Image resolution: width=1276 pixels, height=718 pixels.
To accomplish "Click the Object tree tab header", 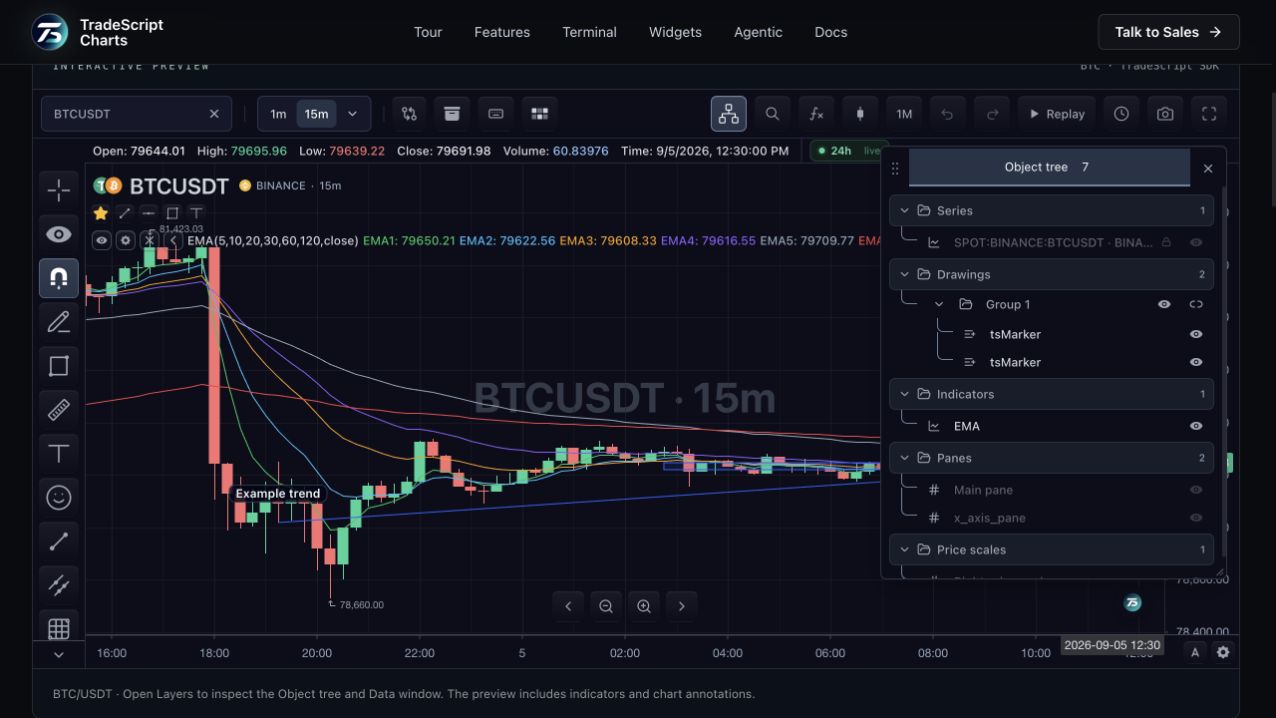I will tap(1049, 167).
